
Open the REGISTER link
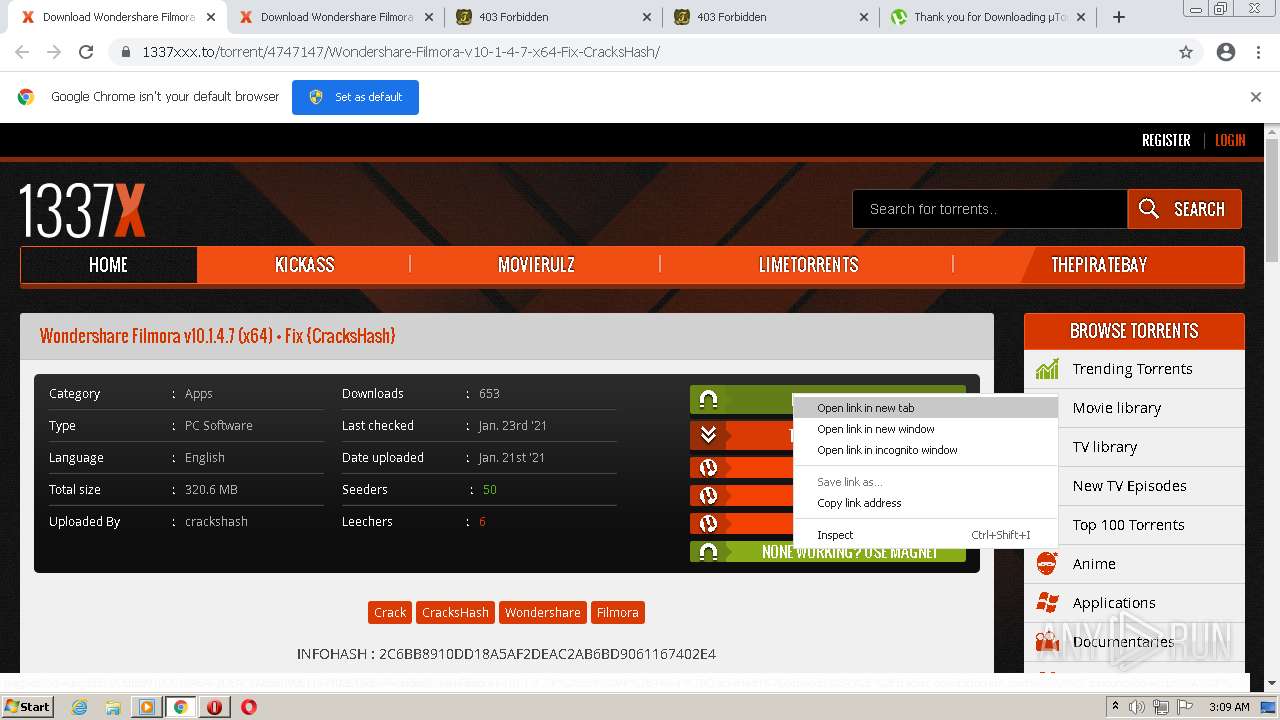coord(1166,140)
